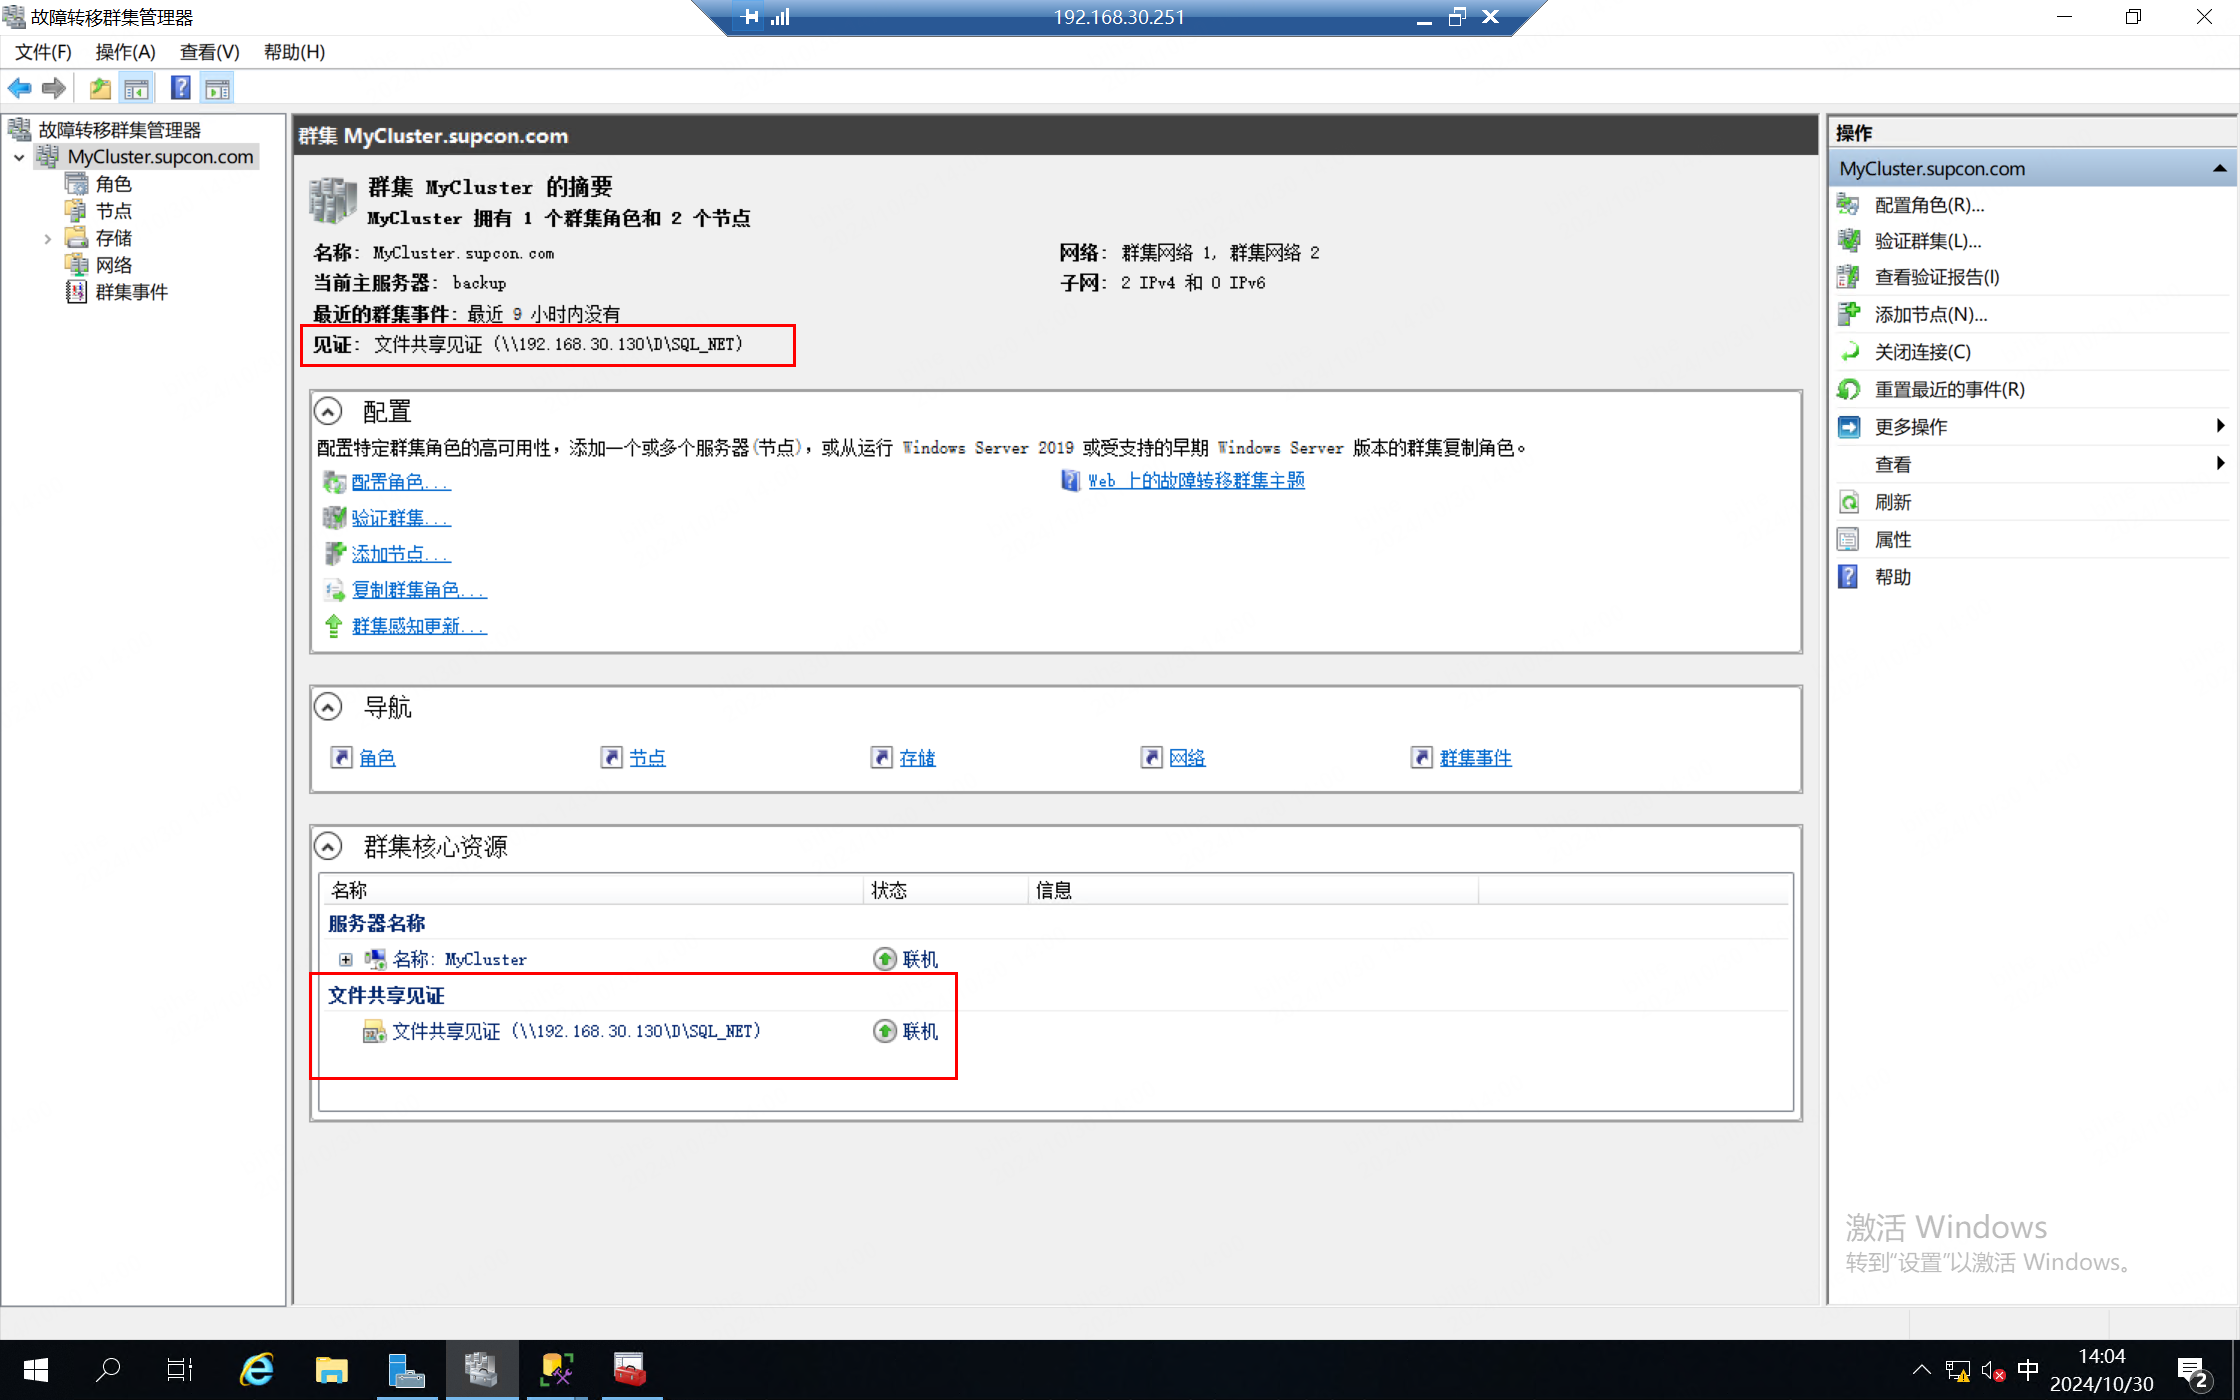
Task: Open Properties (属性) in actions pane
Action: coord(1892,540)
